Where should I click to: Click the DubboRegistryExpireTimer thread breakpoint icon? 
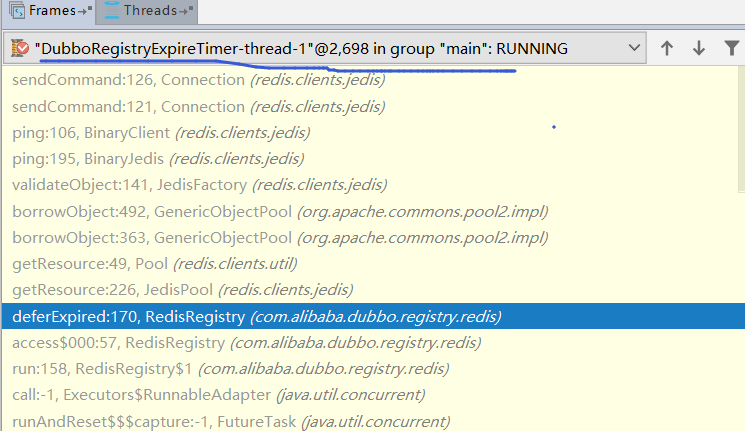[x=19, y=48]
